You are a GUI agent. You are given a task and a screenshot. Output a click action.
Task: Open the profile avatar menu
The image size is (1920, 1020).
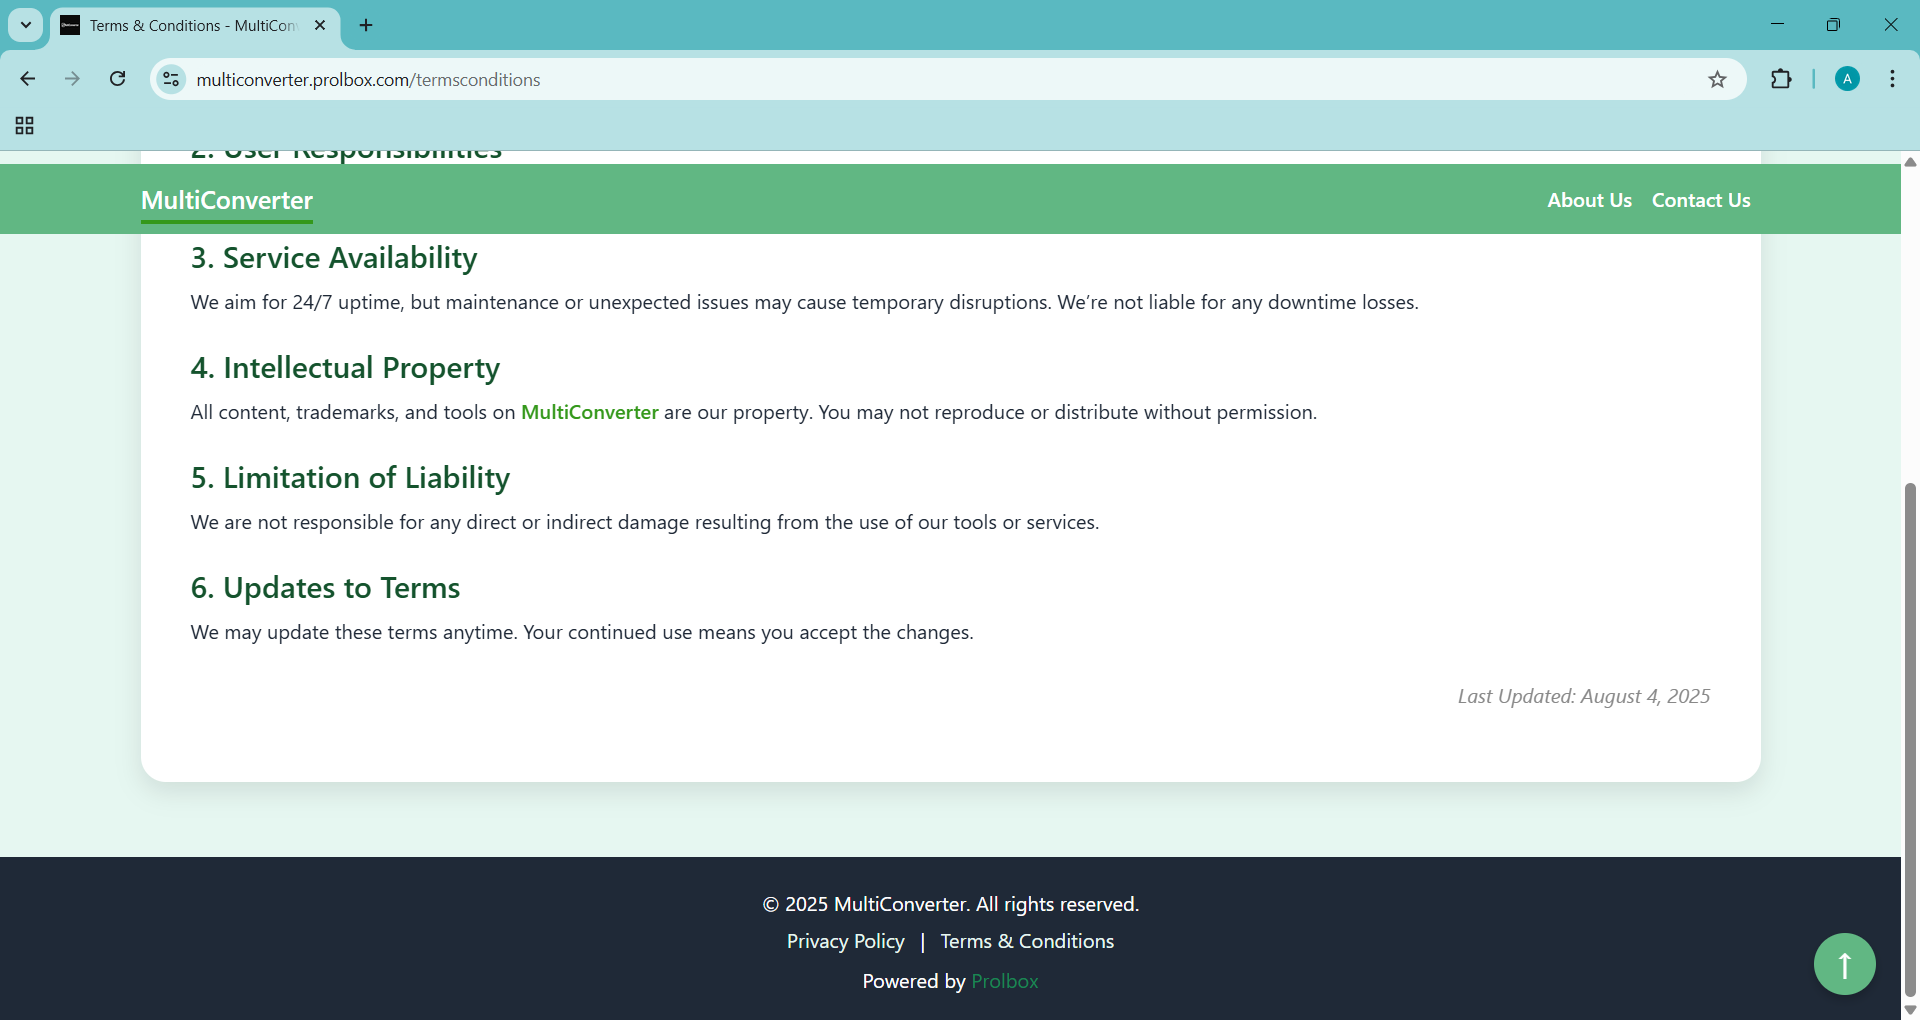point(1847,80)
